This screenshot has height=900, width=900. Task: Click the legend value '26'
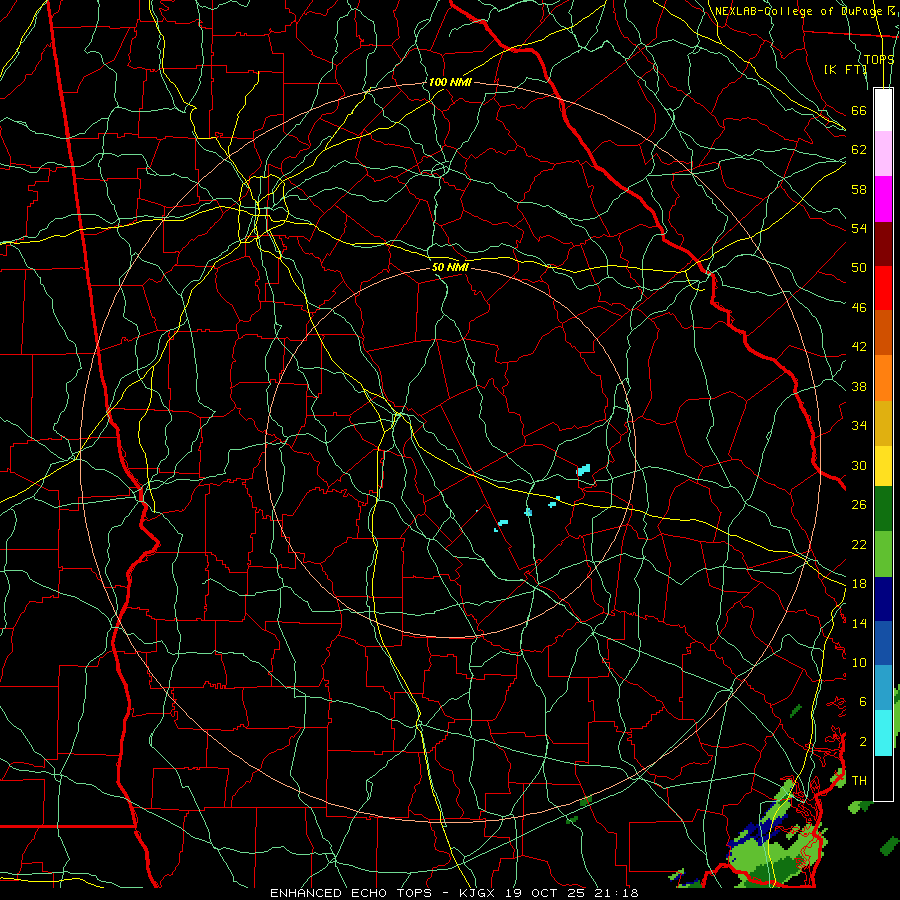click(859, 505)
